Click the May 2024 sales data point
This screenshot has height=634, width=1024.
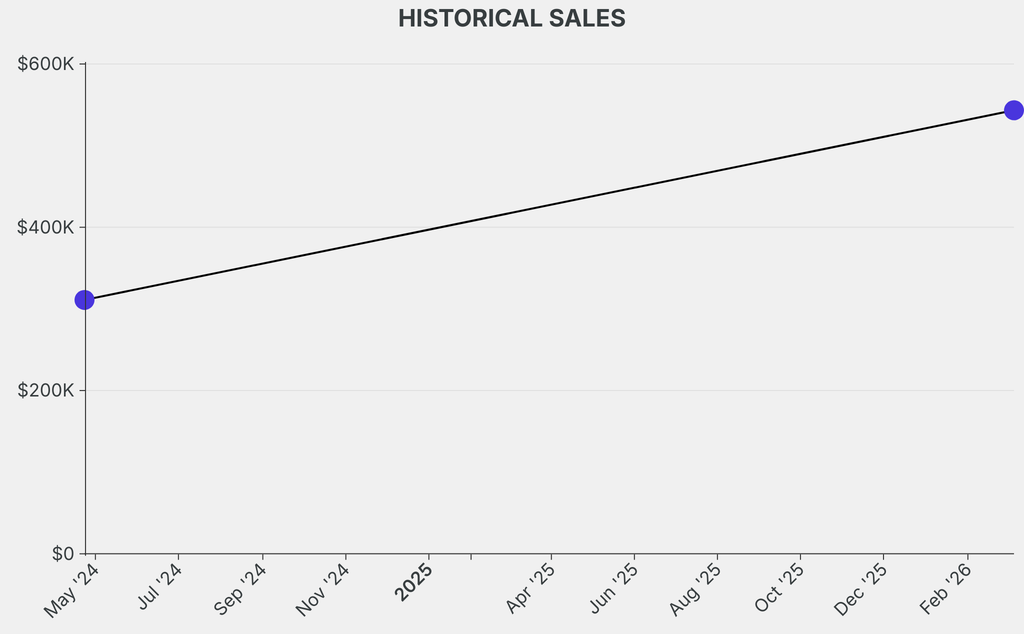(x=85, y=300)
